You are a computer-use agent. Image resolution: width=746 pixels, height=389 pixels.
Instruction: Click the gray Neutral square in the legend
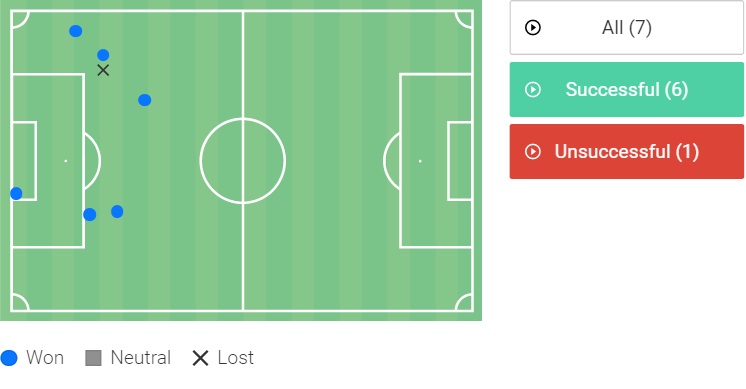click(93, 358)
